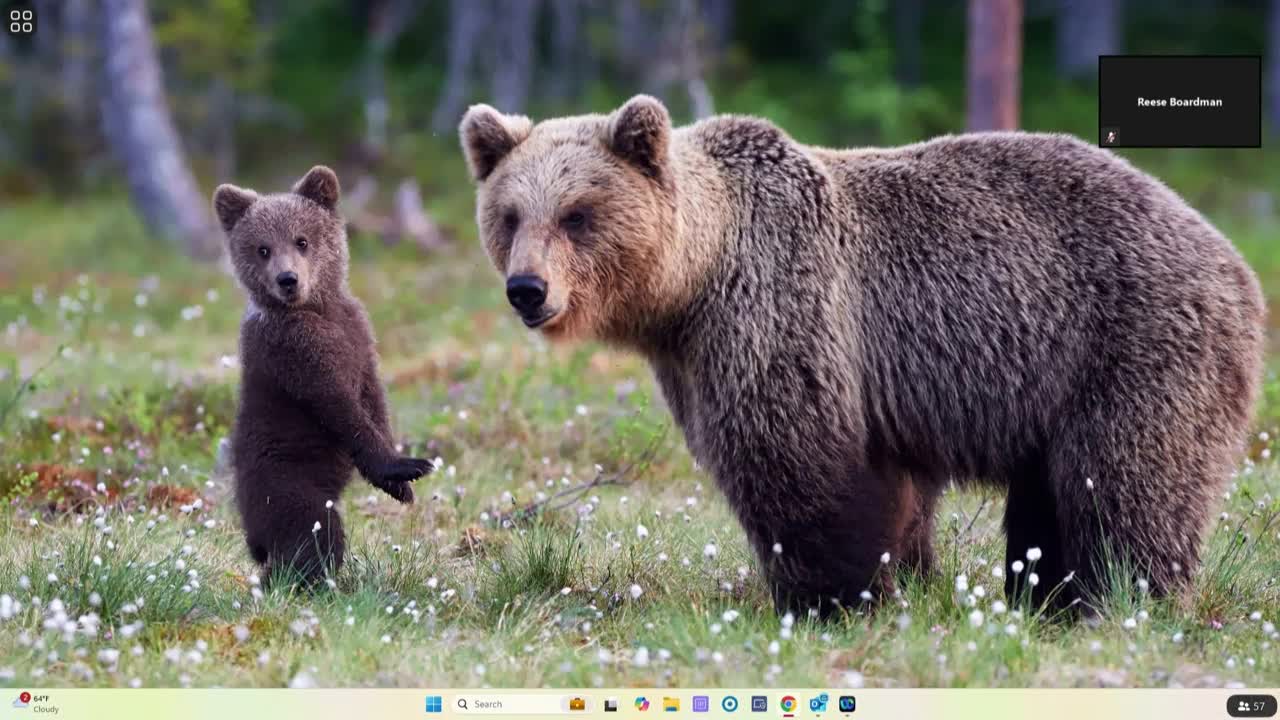1280x720 pixels.
Task: Click the magnifier icon in taskbar search
Action: 463,704
